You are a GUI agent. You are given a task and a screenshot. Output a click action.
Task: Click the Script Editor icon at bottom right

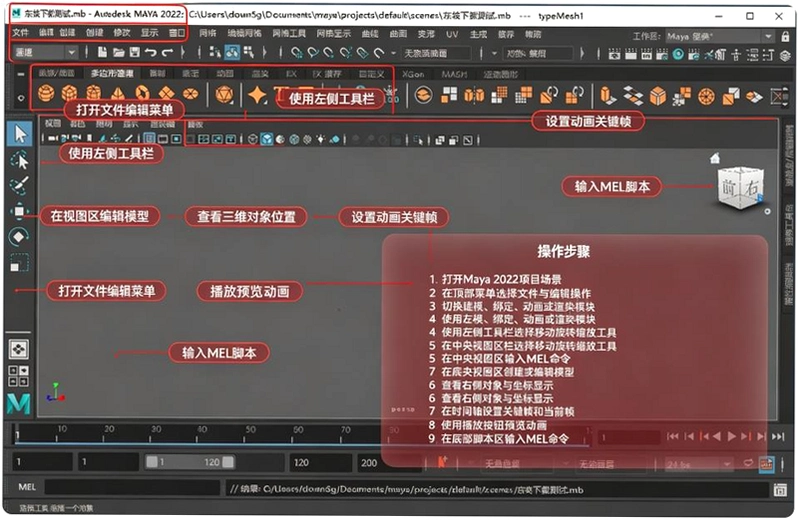coord(780,490)
